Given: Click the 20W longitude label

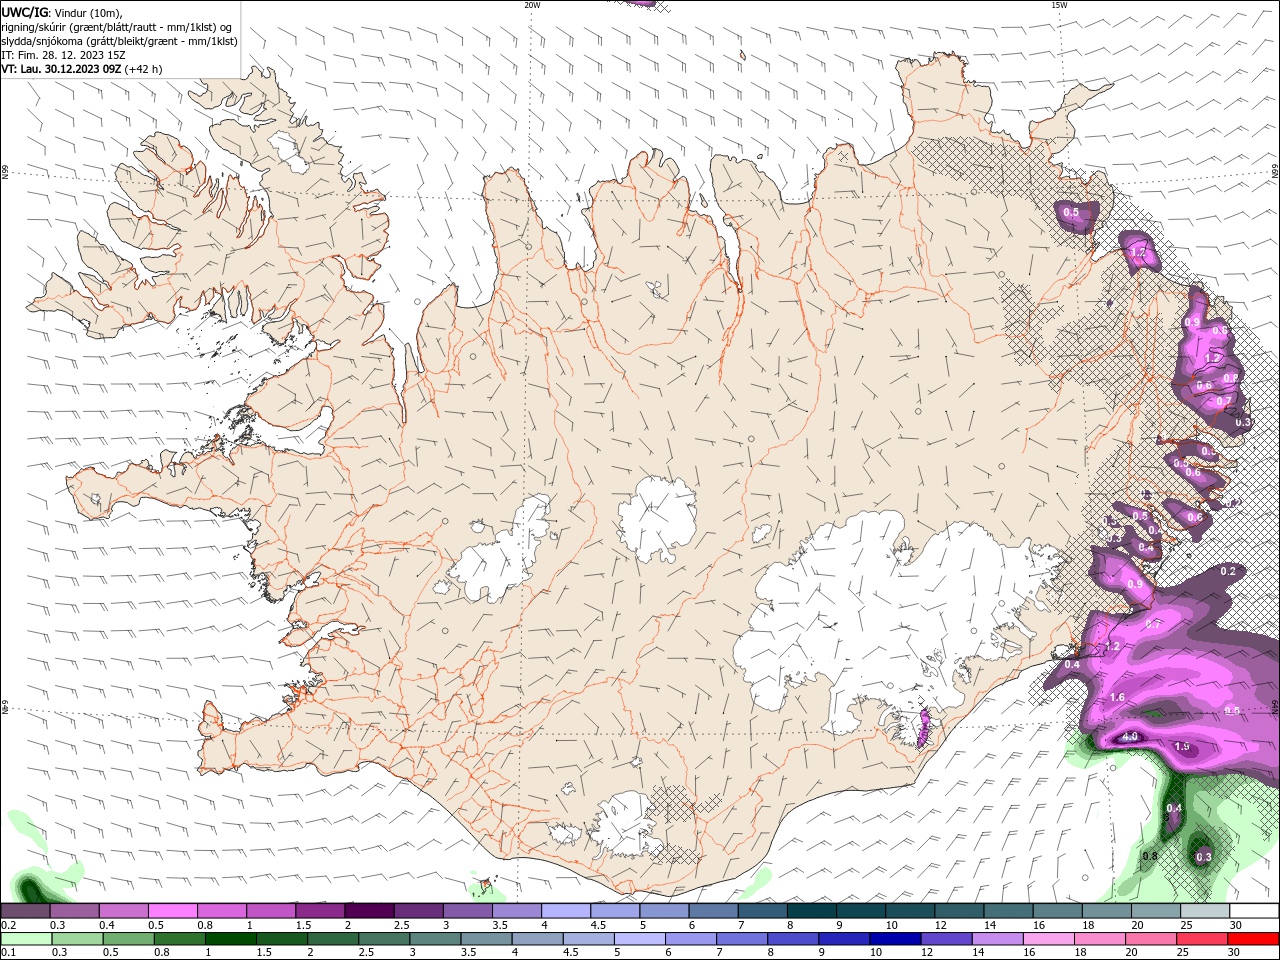Looking at the screenshot, I should pyautogui.click(x=532, y=4).
